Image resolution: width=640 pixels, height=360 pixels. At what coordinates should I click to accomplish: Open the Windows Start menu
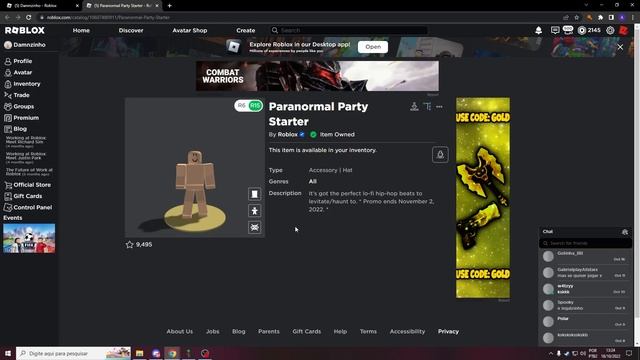click(x=8, y=353)
